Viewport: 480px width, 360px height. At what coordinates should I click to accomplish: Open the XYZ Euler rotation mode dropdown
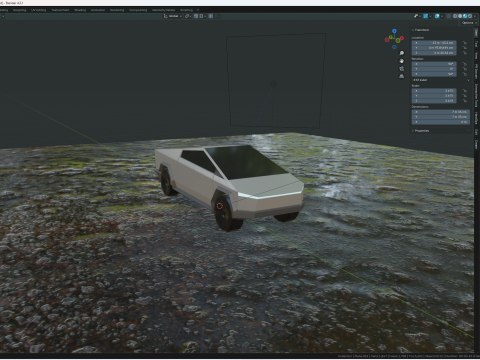(441, 80)
